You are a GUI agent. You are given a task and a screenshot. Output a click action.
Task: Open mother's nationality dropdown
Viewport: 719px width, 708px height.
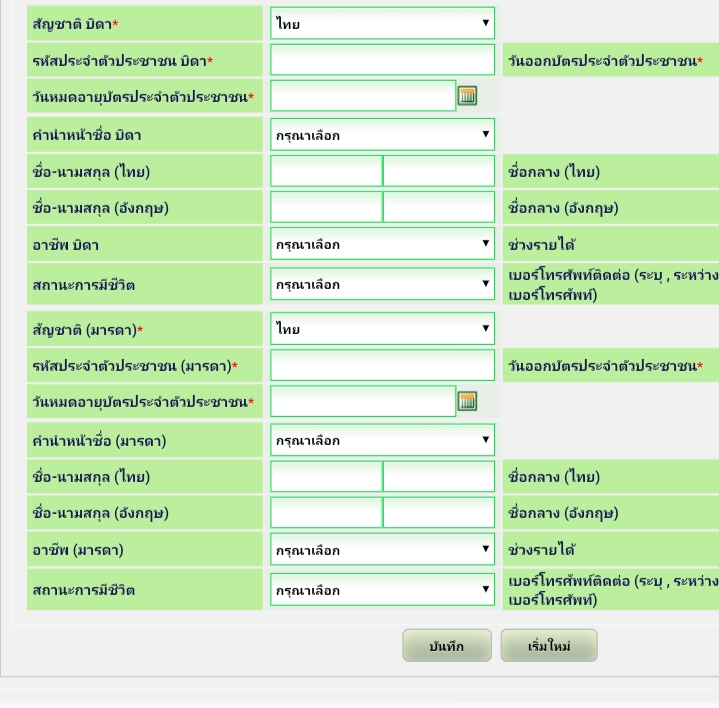tap(382, 329)
